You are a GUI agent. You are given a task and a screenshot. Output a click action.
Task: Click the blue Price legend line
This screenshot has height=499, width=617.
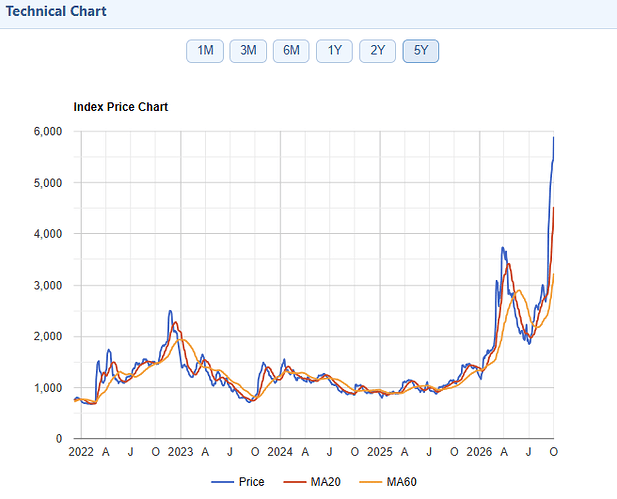222,482
